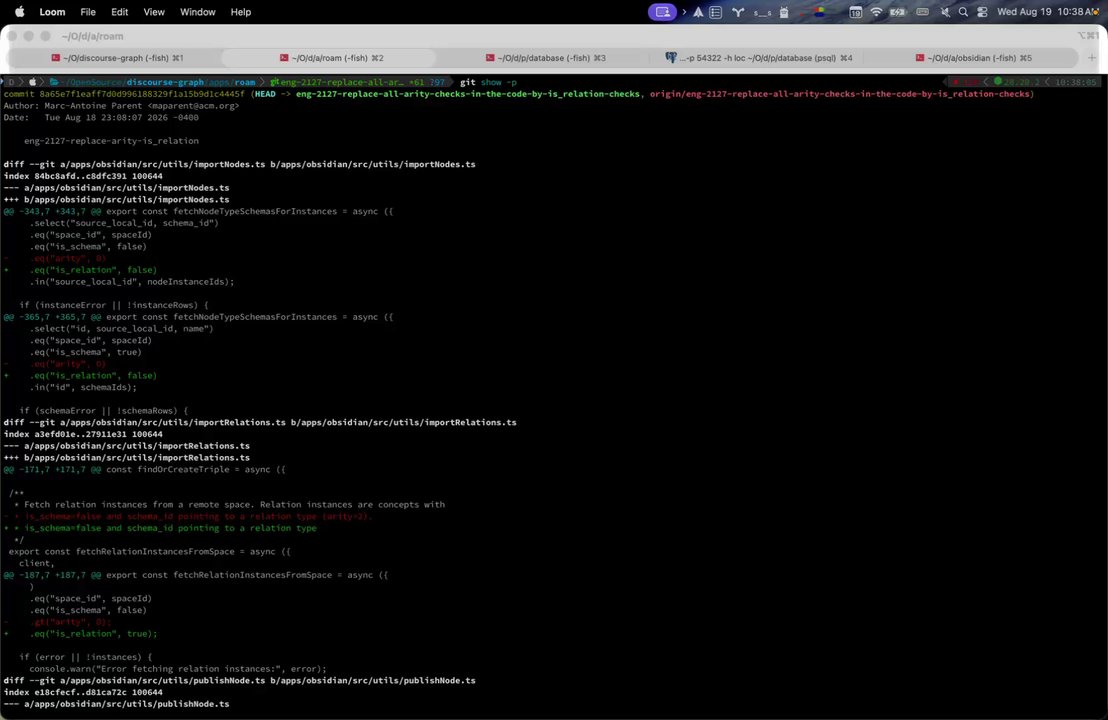Click the purple Loom recording icon in menu bar
Image resolution: width=1108 pixels, height=720 pixels.
coord(662,12)
